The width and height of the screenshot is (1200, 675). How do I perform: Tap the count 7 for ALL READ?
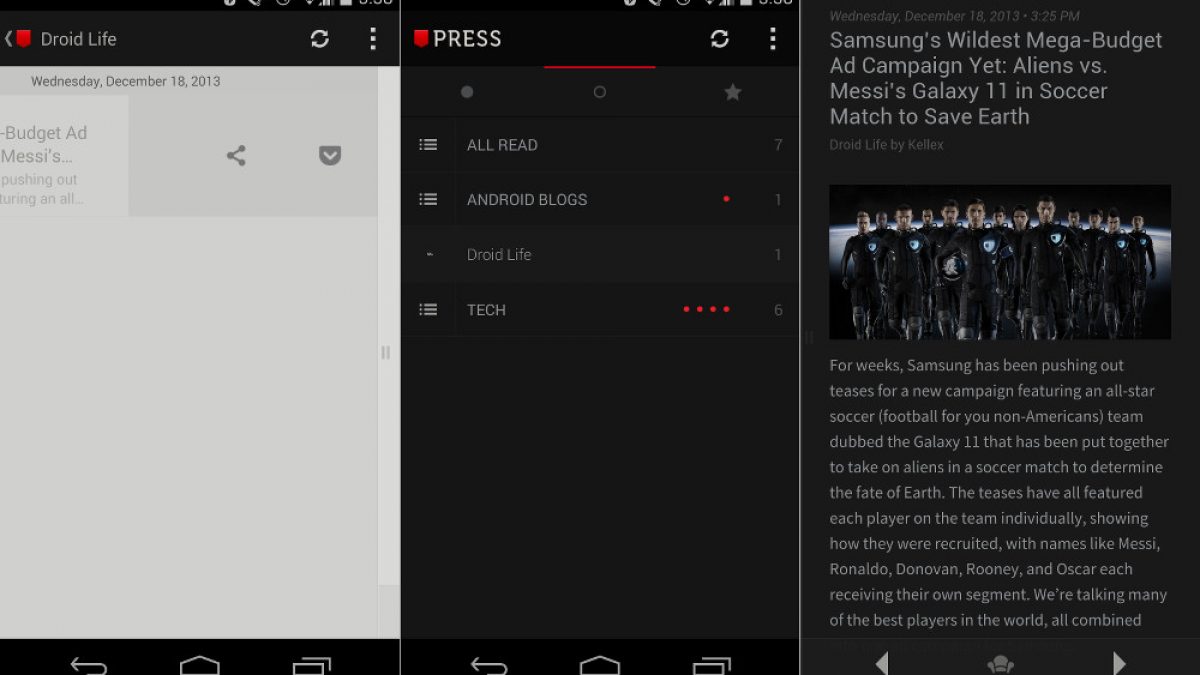tap(778, 145)
